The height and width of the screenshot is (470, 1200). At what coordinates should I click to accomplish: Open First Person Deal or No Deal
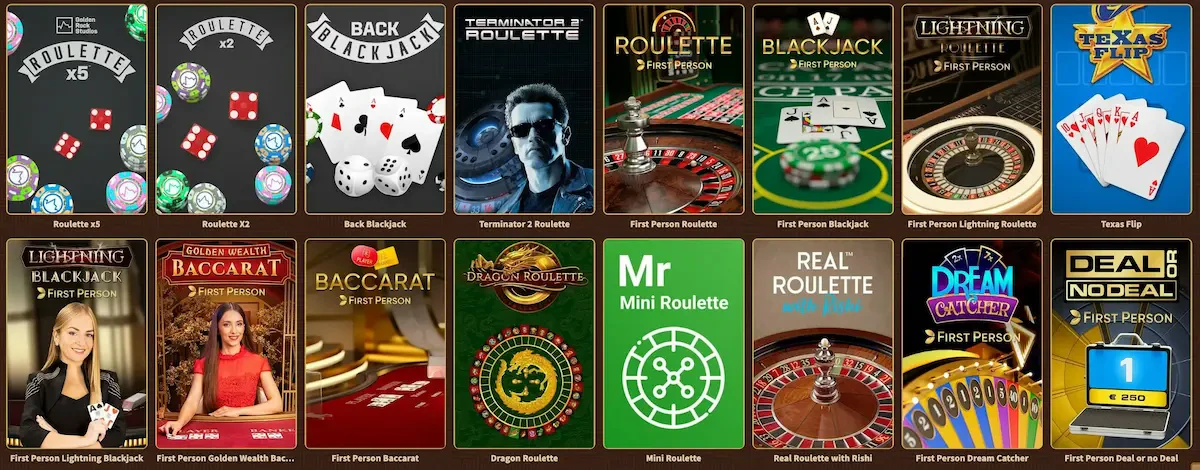(1122, 344)
